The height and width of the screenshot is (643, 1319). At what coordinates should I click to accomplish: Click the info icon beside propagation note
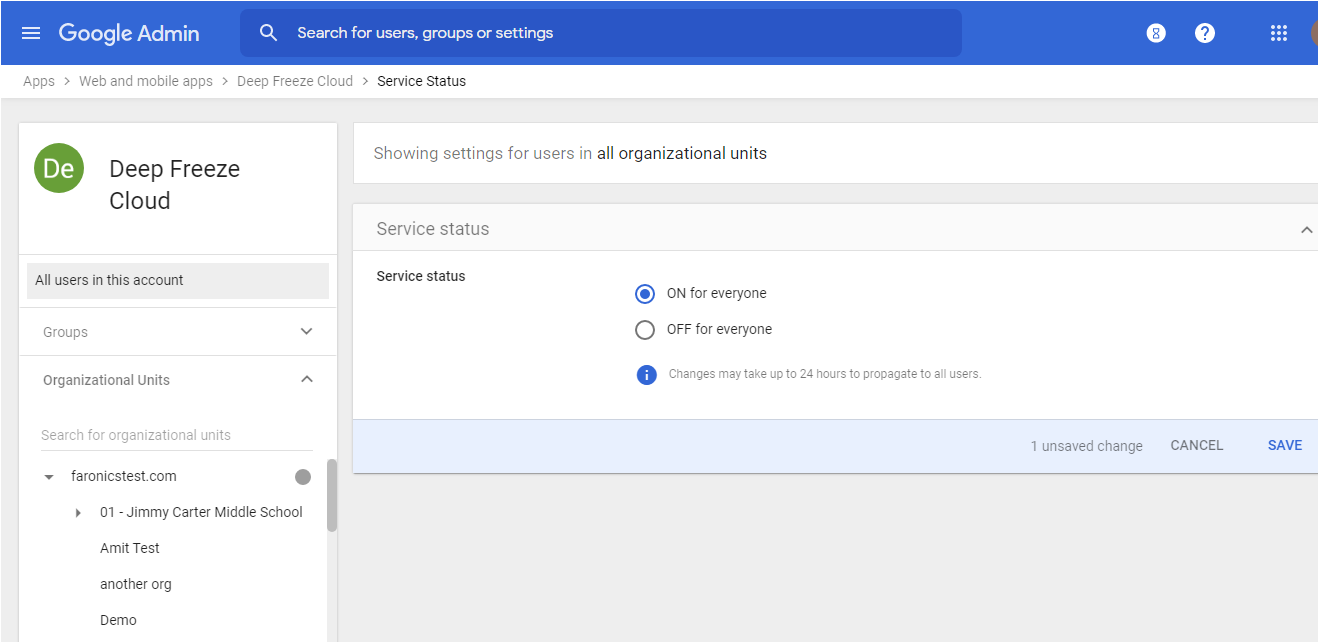[x=646, y=375]
